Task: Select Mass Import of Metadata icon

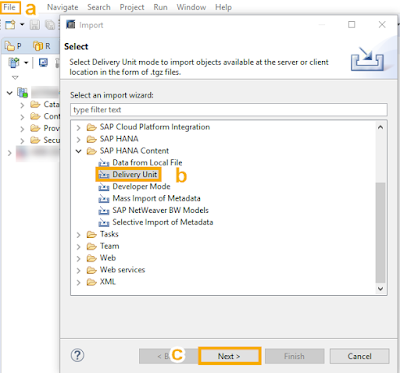Action: pos(104,199)
